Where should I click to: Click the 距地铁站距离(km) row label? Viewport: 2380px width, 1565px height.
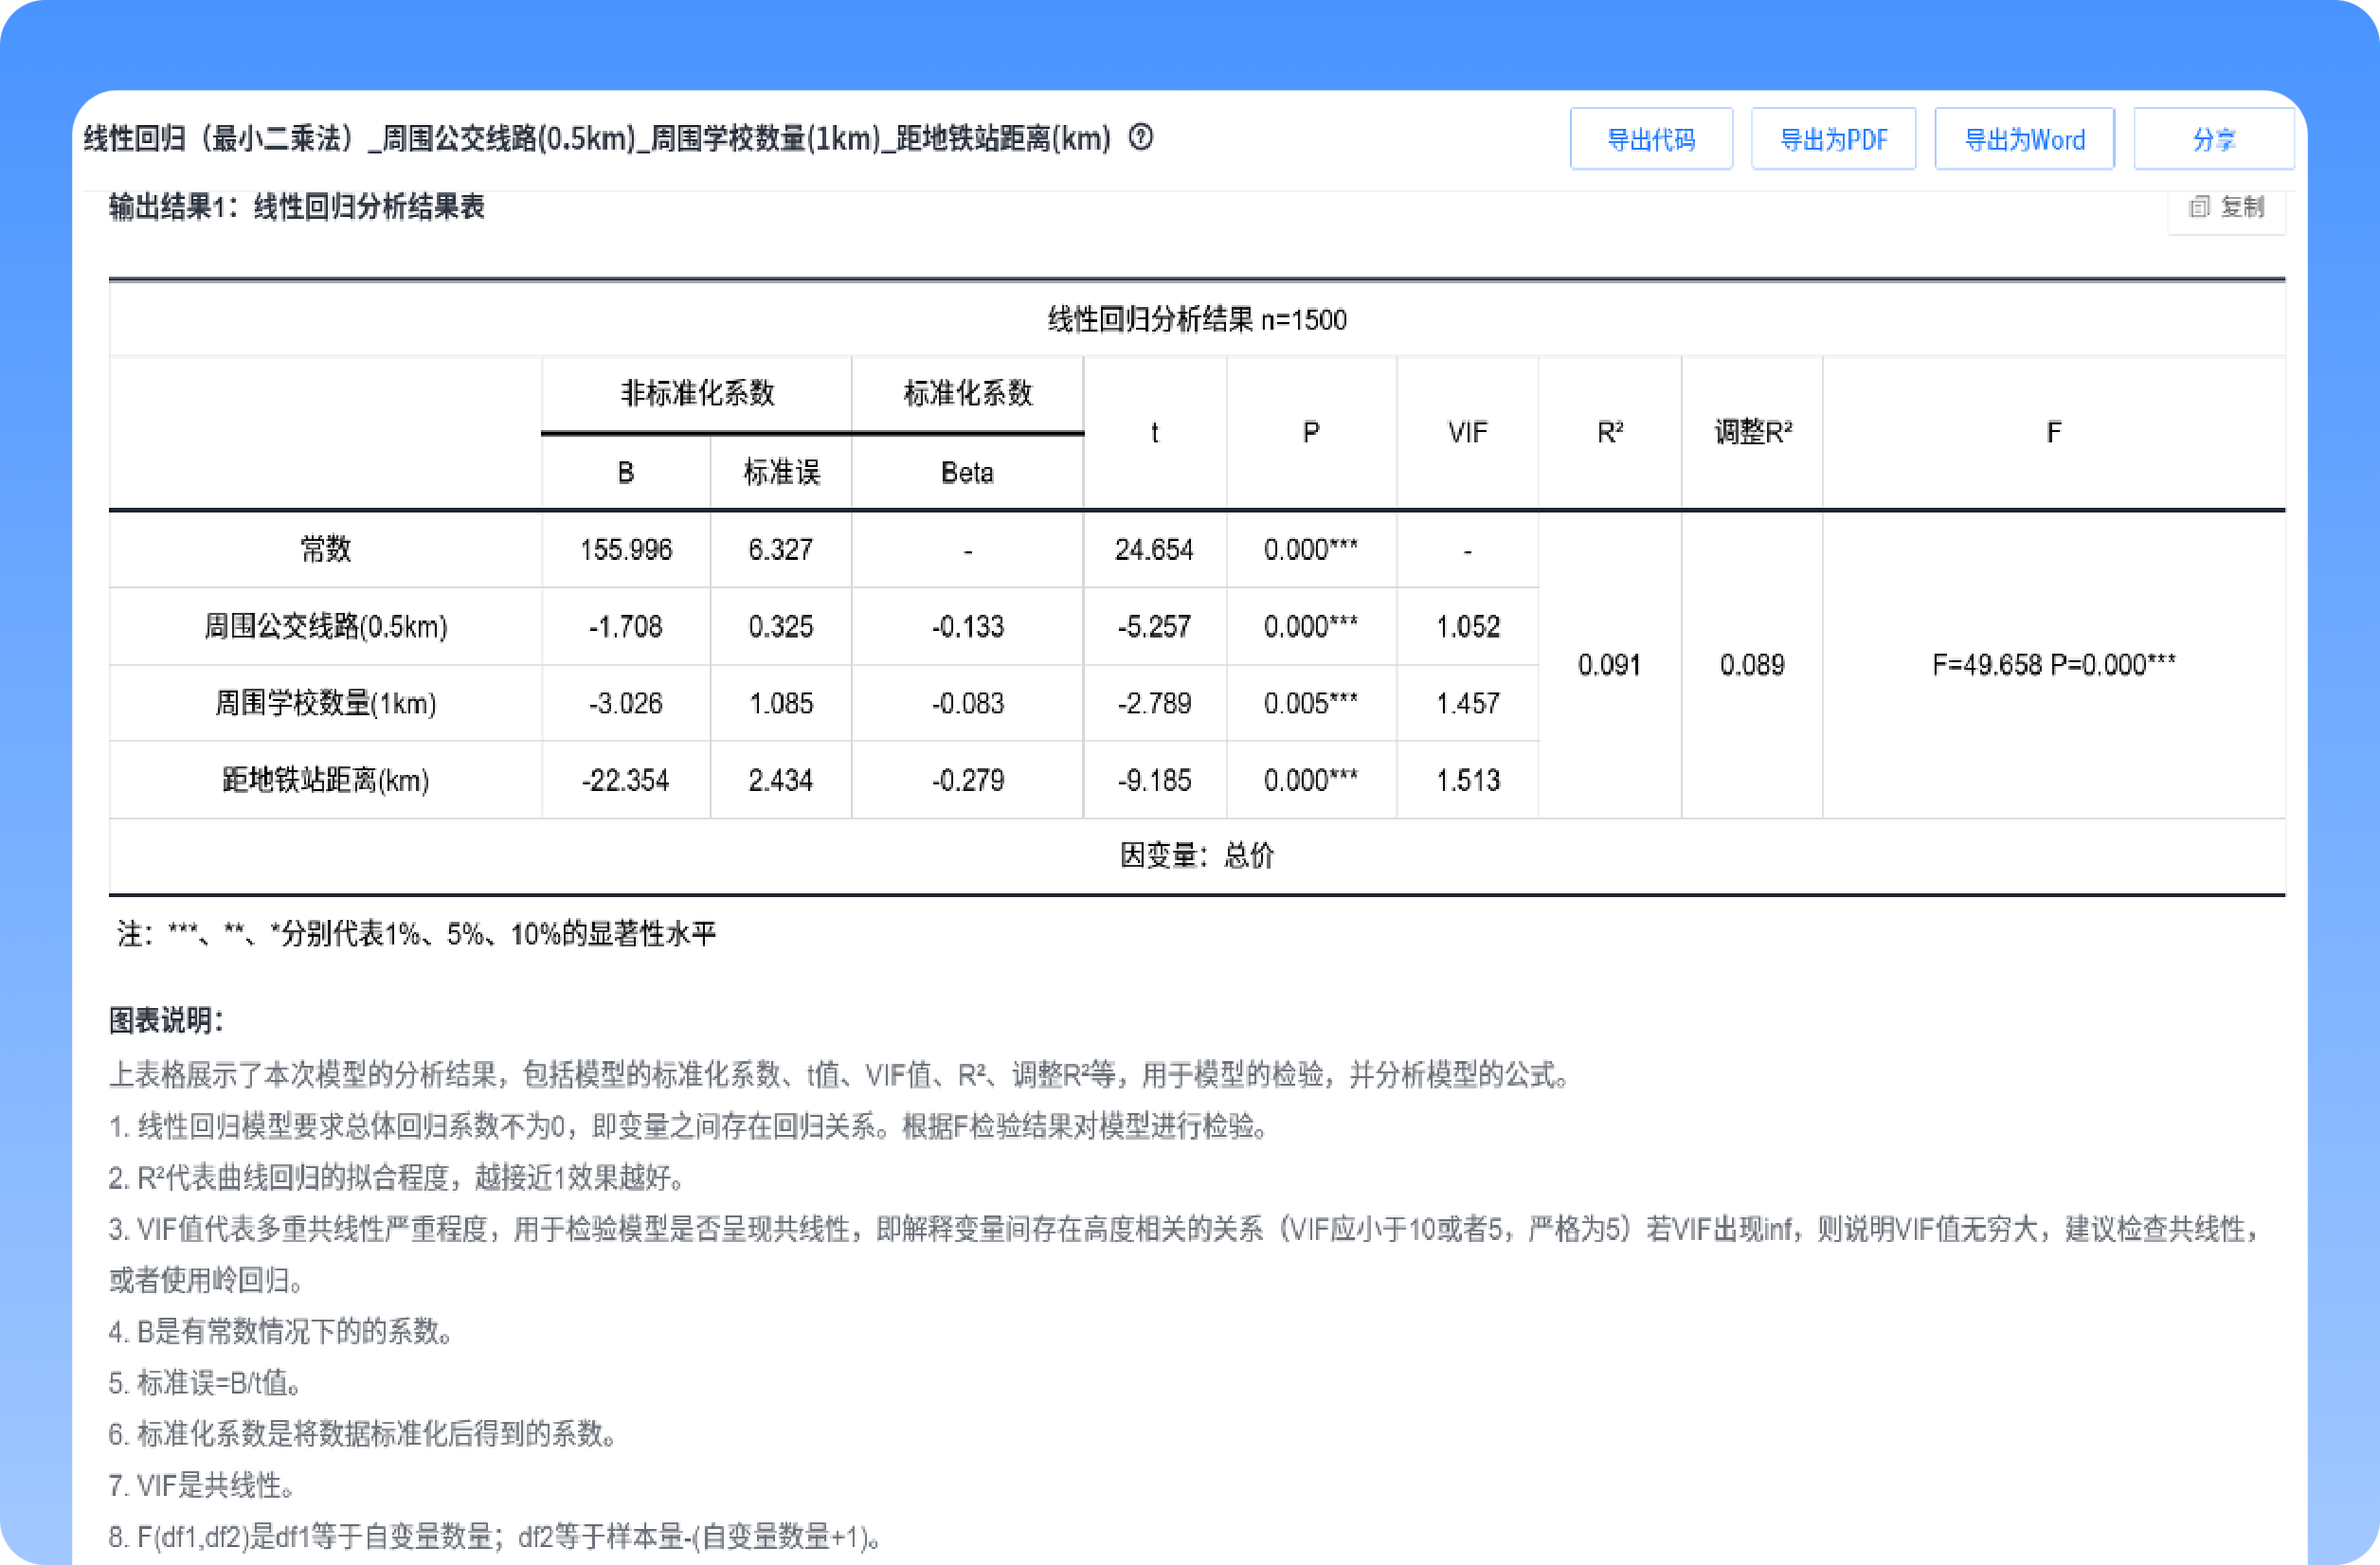[325, 780]
